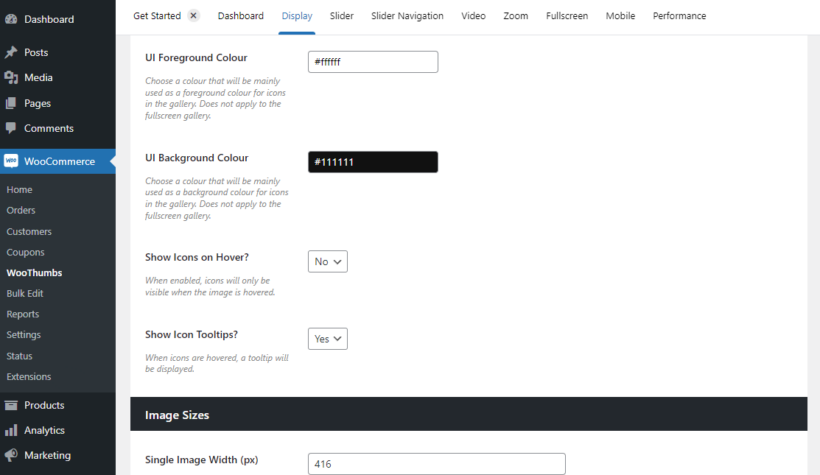Click the Marketing megaphone icon
The image size is (820, 475).
click(11, 455)
